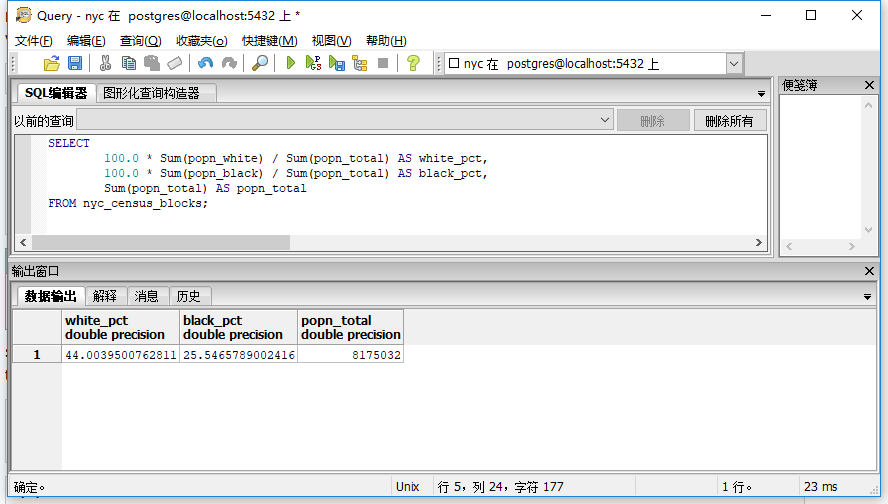Select the 消息 messages tab
This screenshot has height=504, width=888.
(147, 296)
